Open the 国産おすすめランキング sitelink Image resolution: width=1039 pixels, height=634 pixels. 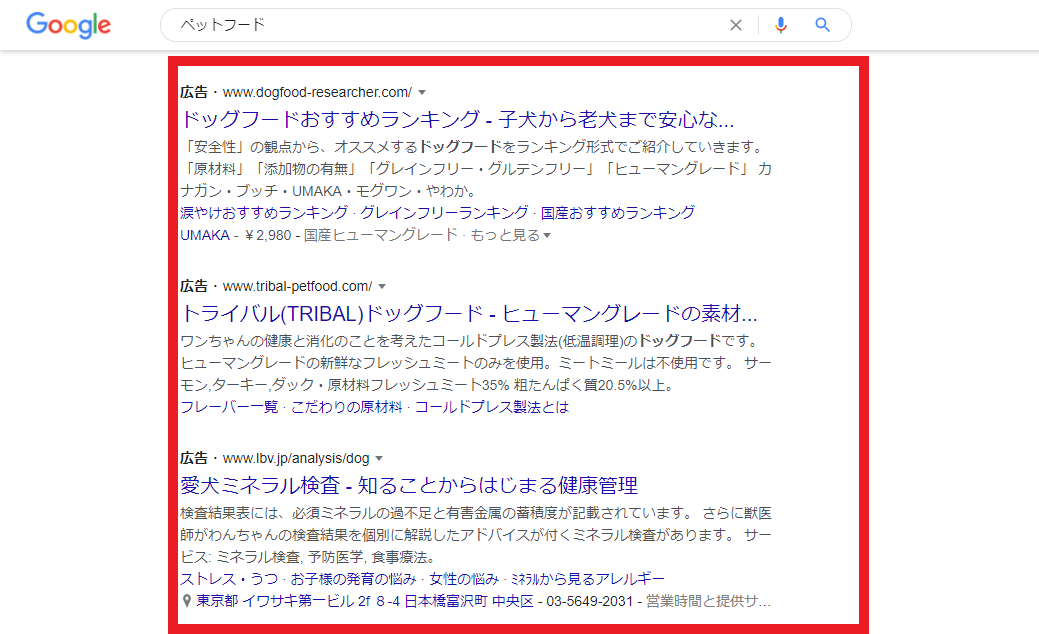tap(618, 213)
